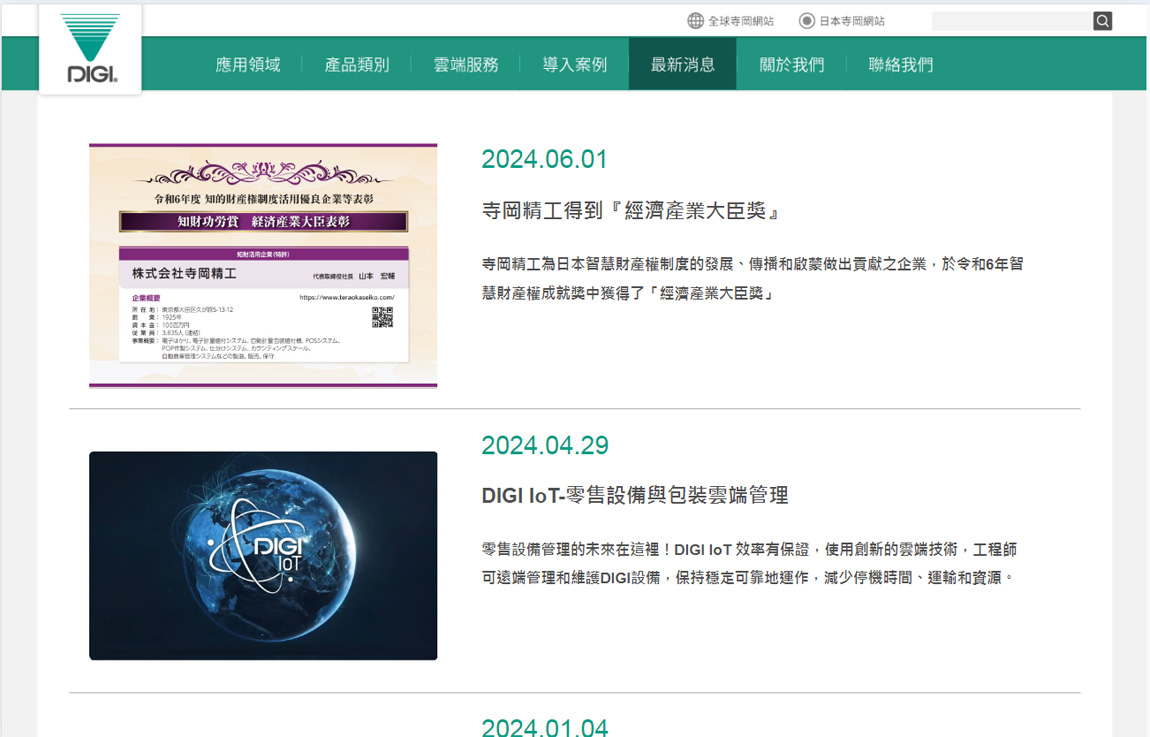Navigate to 聯絡我們 in the top bar
Screen dimensions: 1150x737
click(901, 65)
